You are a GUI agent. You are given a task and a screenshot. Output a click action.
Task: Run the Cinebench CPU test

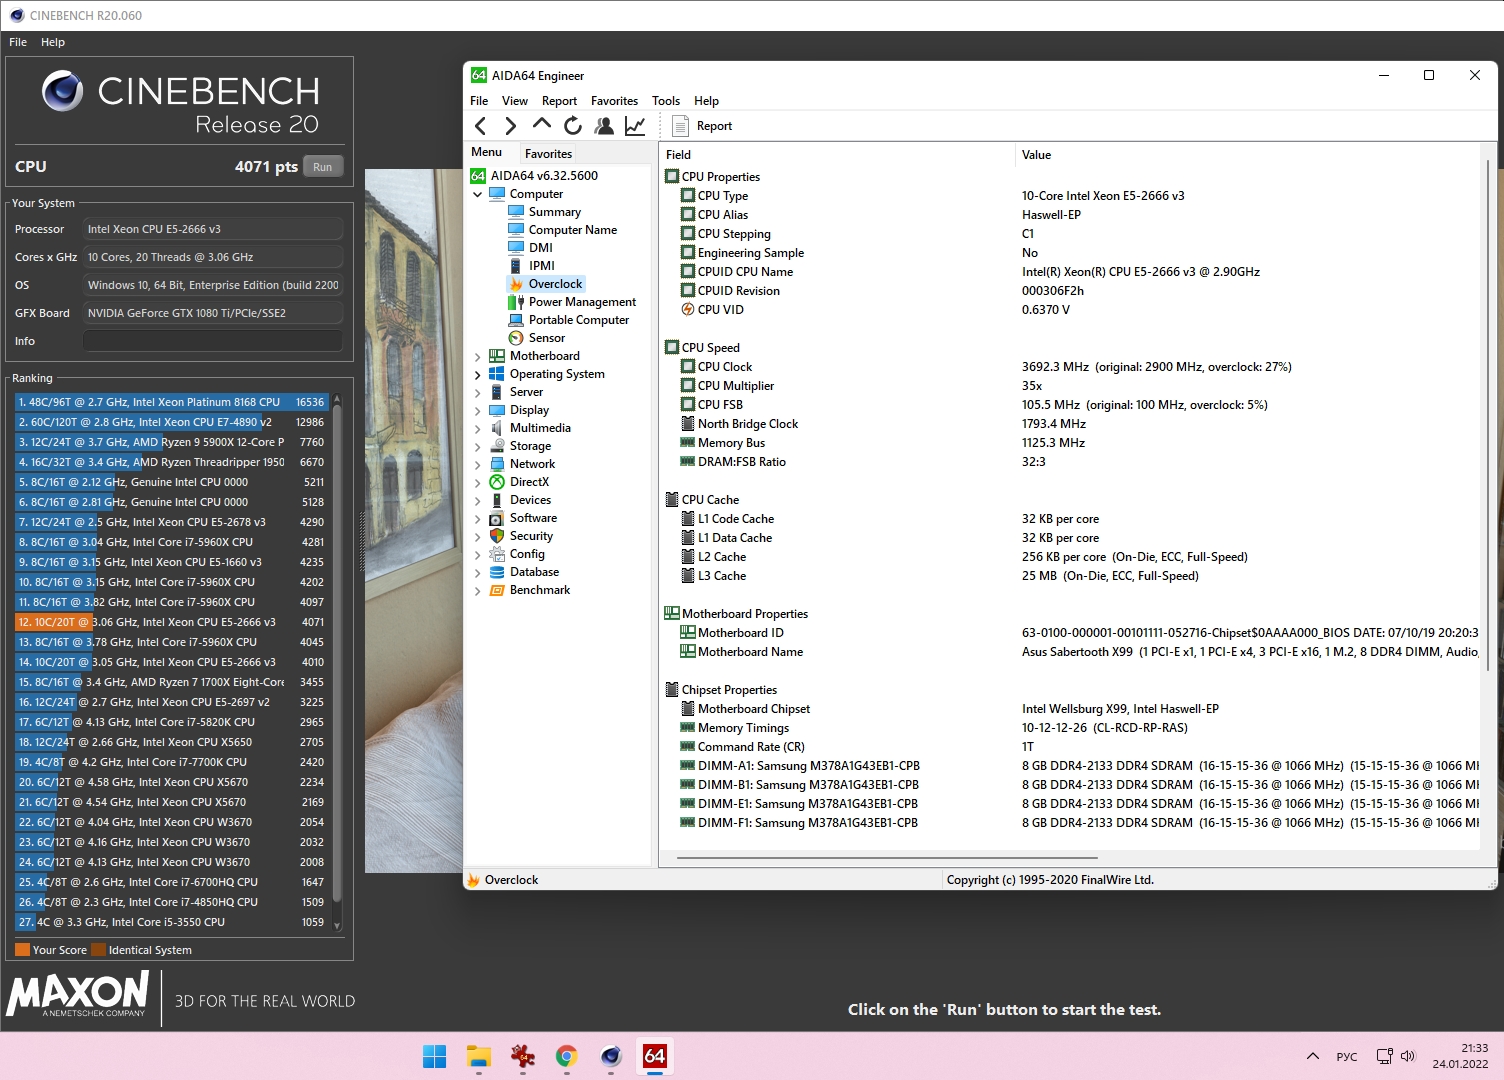coord(322,167)
